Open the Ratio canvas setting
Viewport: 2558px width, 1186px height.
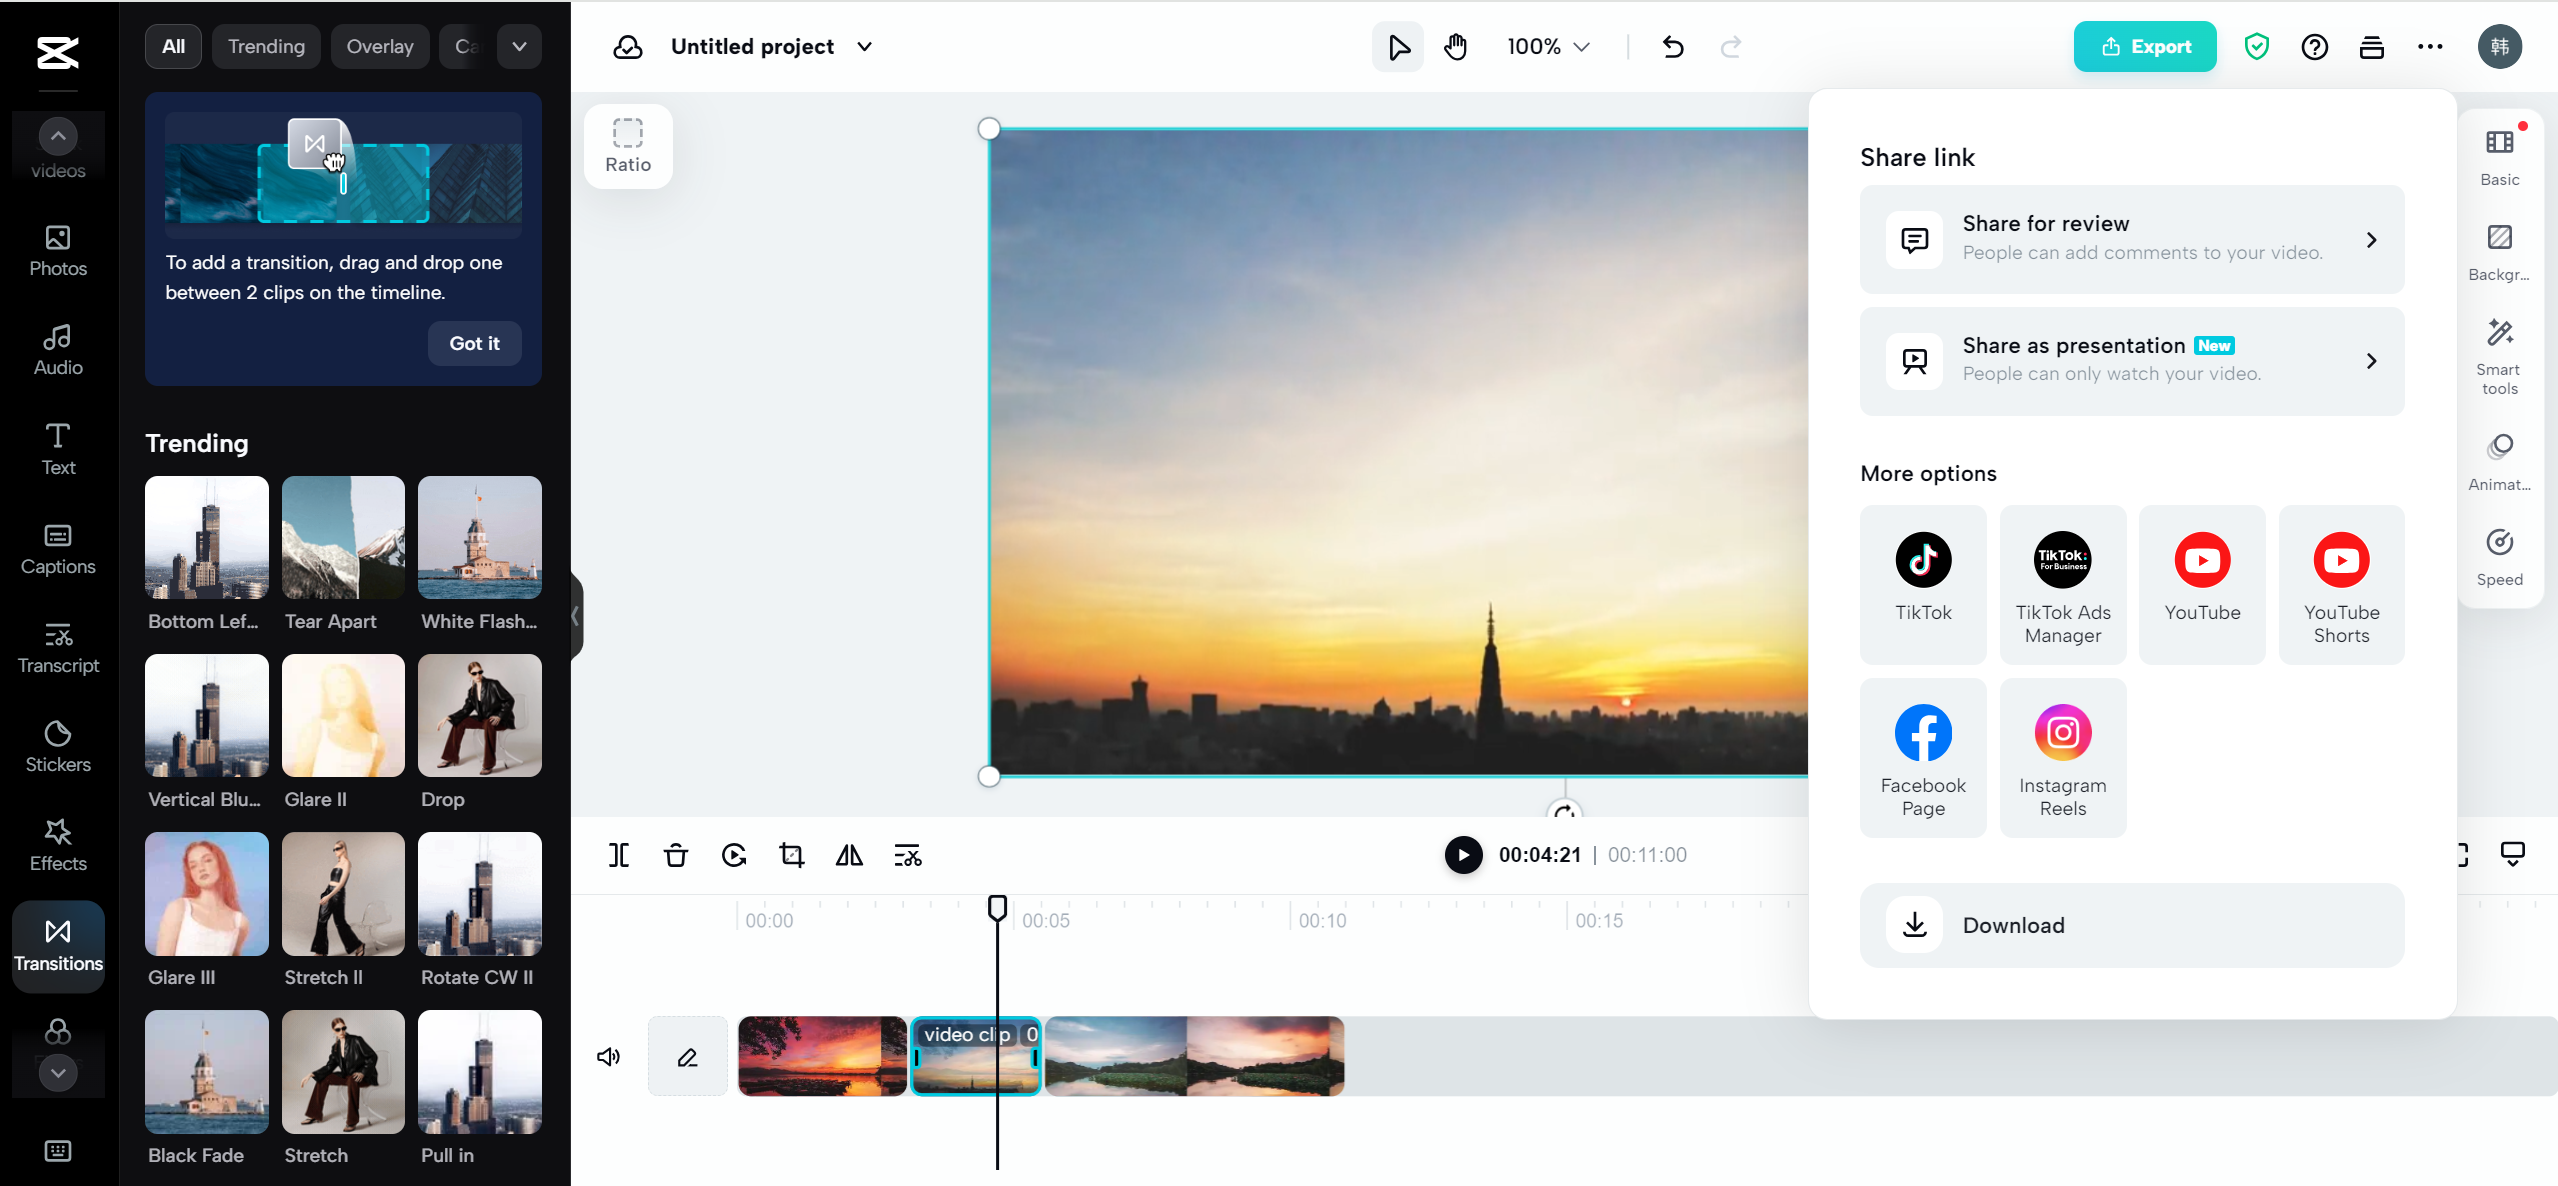point(628,146)
